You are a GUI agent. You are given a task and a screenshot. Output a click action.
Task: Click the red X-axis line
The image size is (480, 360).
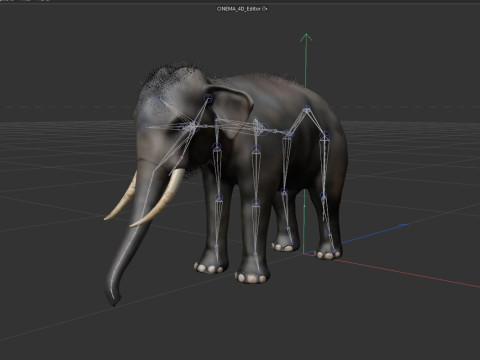point(393,270)
